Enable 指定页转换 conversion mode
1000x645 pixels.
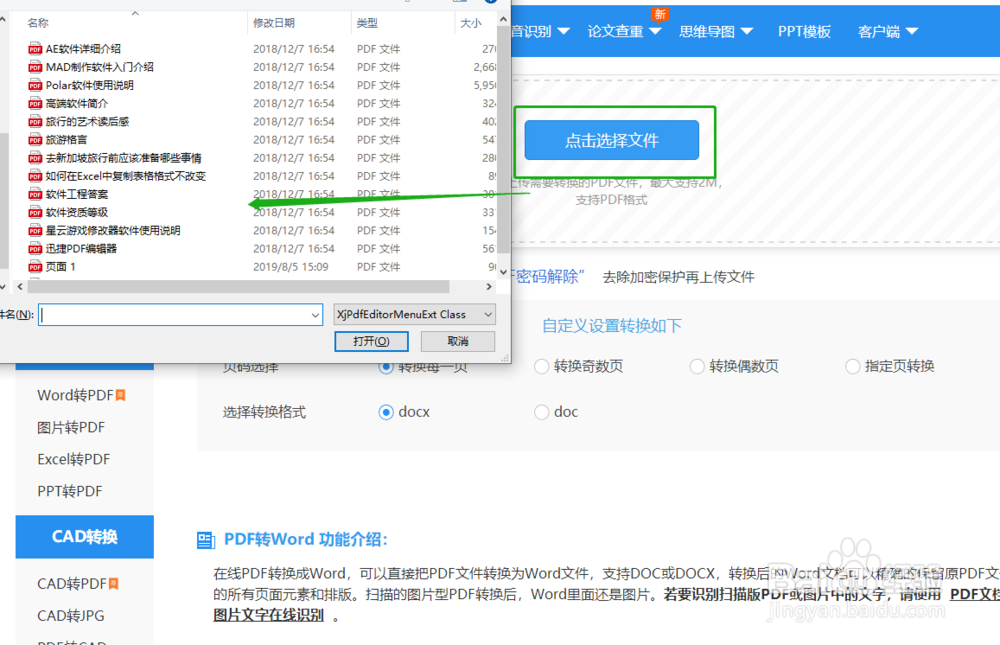852,366
